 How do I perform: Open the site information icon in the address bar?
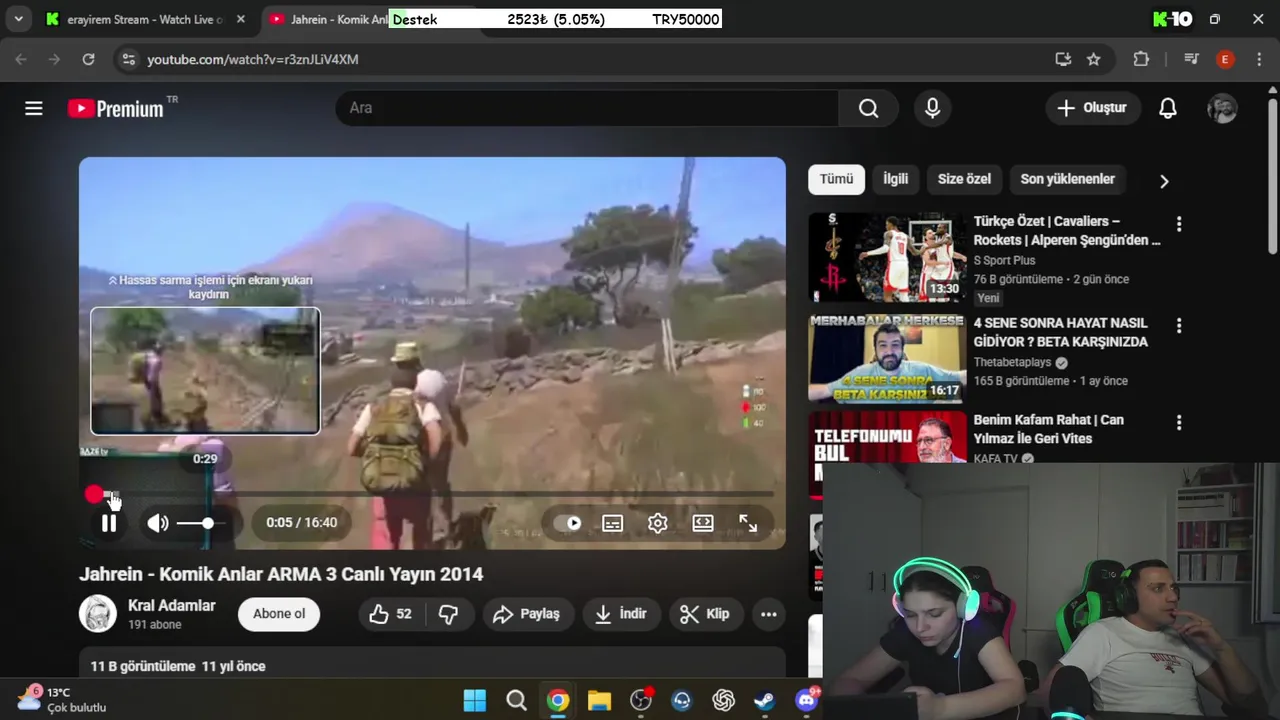[128, 59]
